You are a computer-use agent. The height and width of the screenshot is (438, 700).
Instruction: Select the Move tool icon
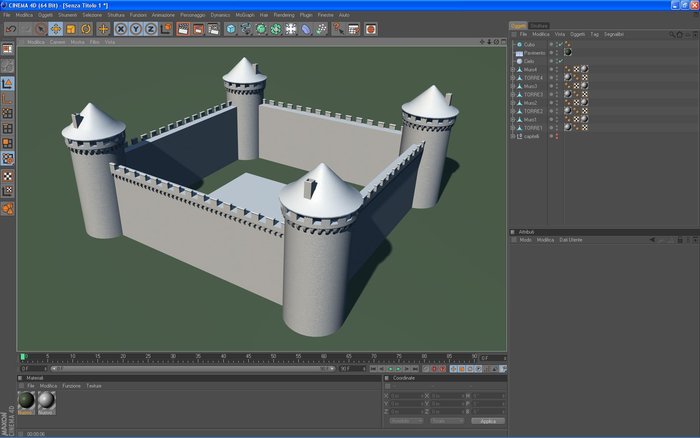click(56, 29)
